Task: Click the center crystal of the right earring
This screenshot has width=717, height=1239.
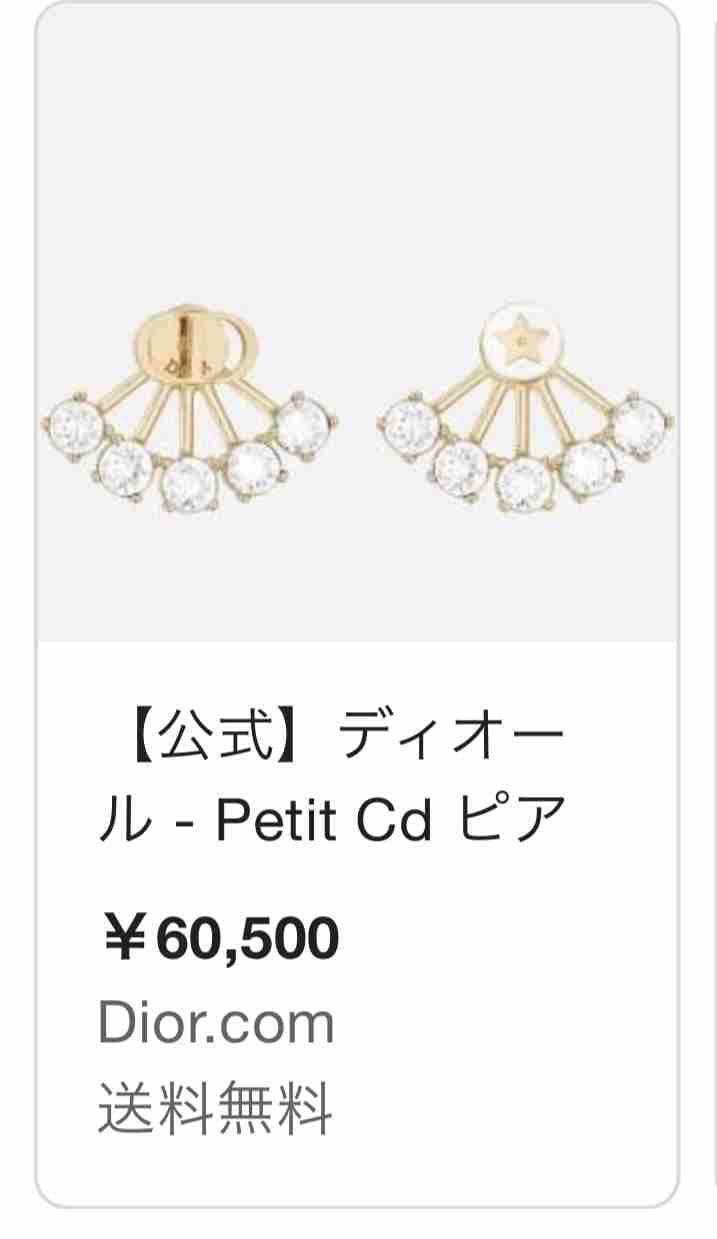Action: [x=524, y=484]
